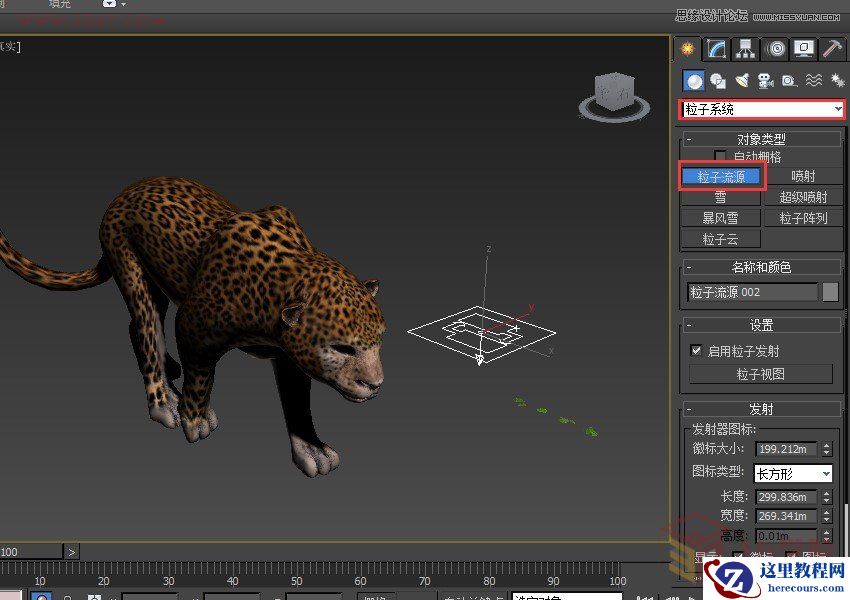Toggle the 自动栅格 checkbox

pos(720,156)
